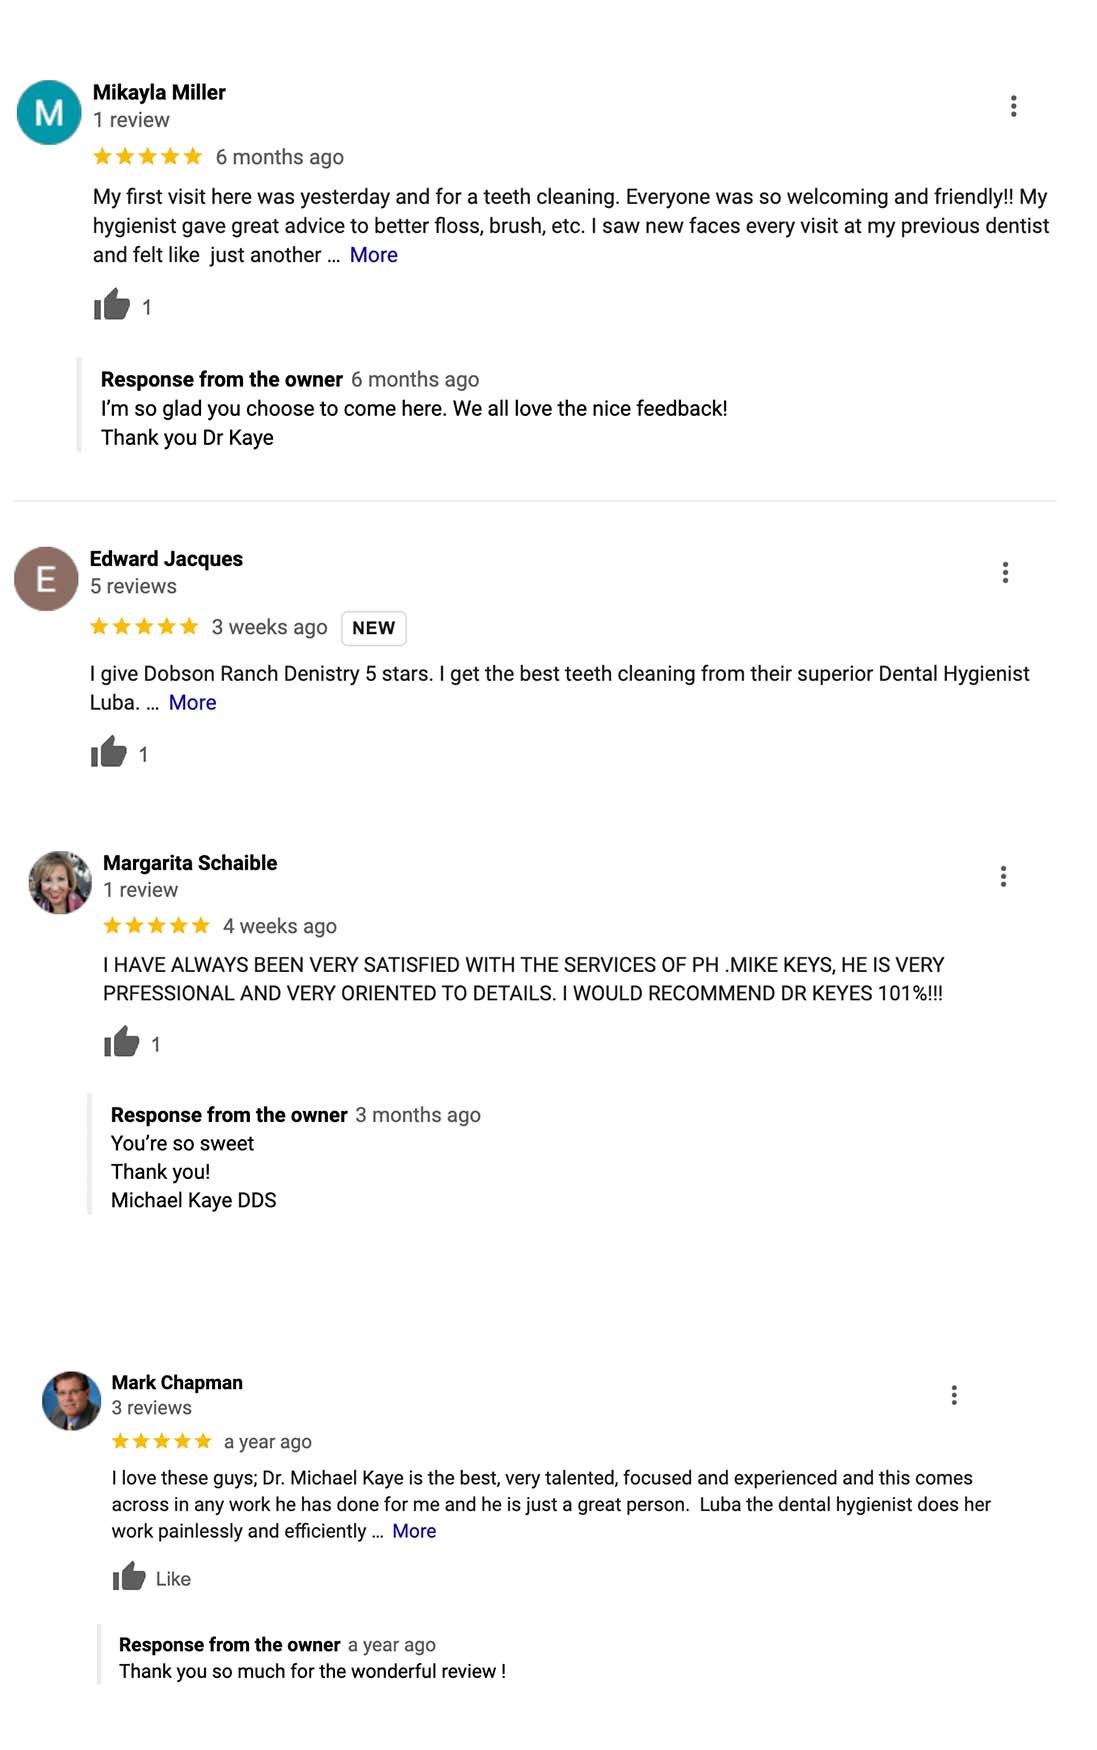Like Edward Jacques' review with thumbs up
Viewport: 1097px width, 1750px height.
(x=109, y=752)
